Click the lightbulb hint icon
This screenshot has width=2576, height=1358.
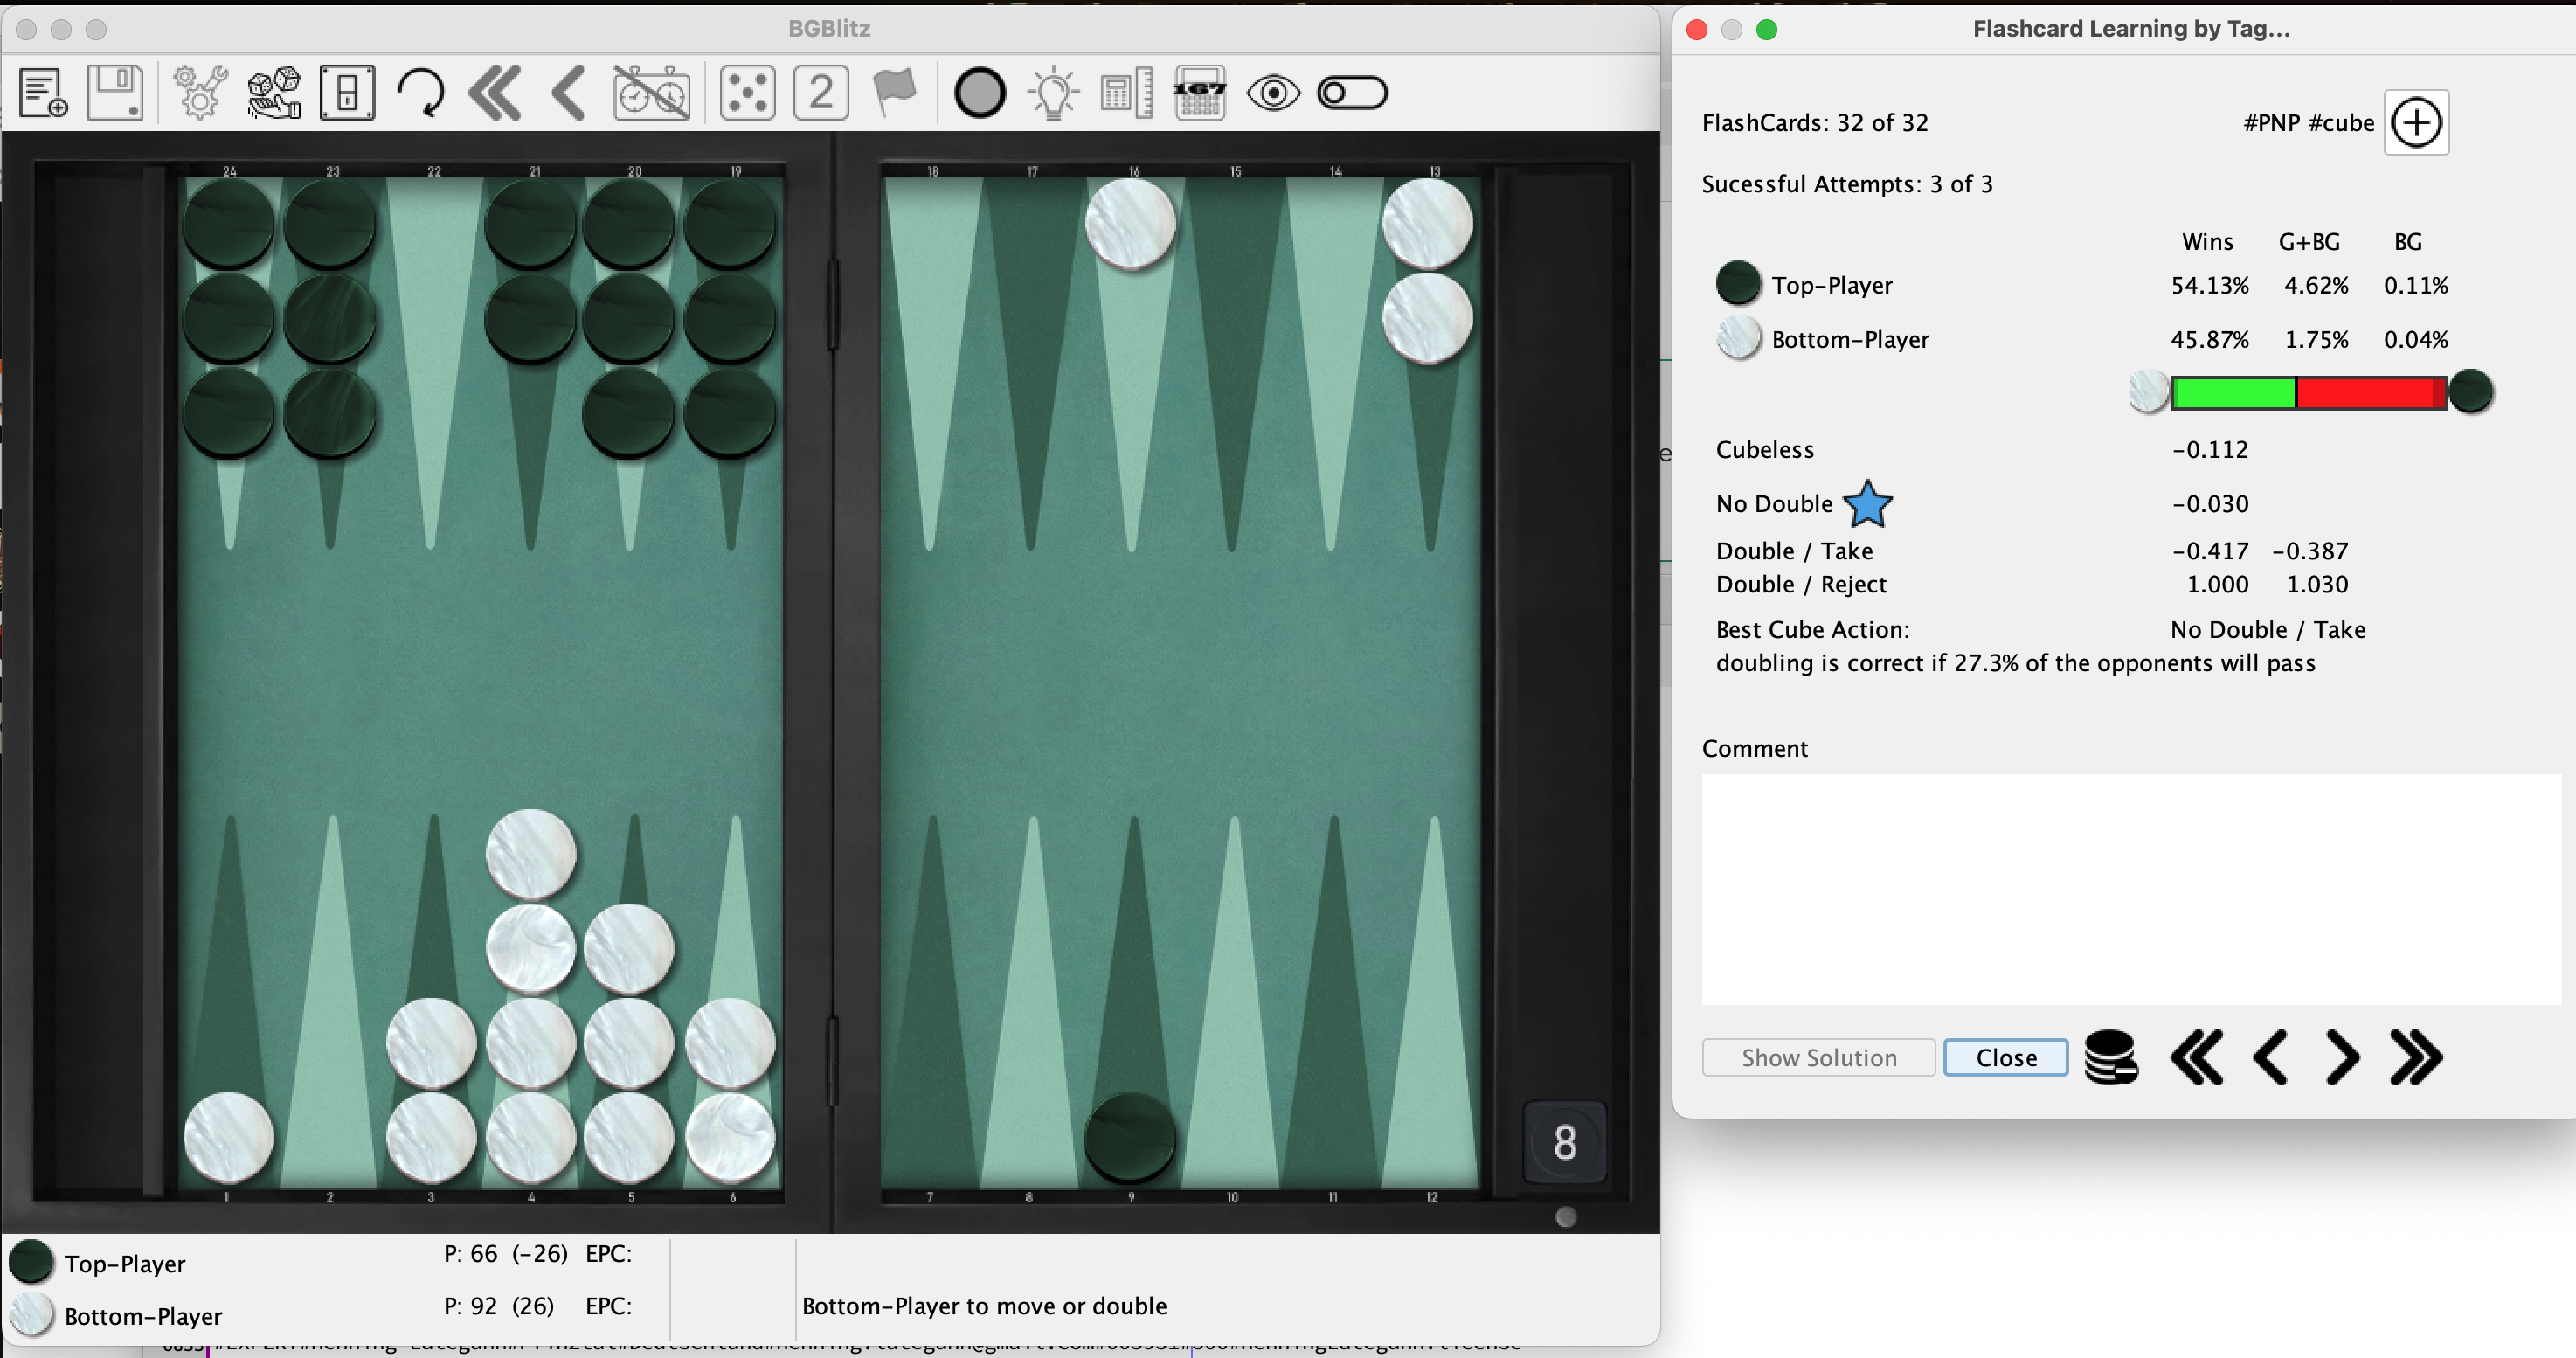click(1053, 93)
